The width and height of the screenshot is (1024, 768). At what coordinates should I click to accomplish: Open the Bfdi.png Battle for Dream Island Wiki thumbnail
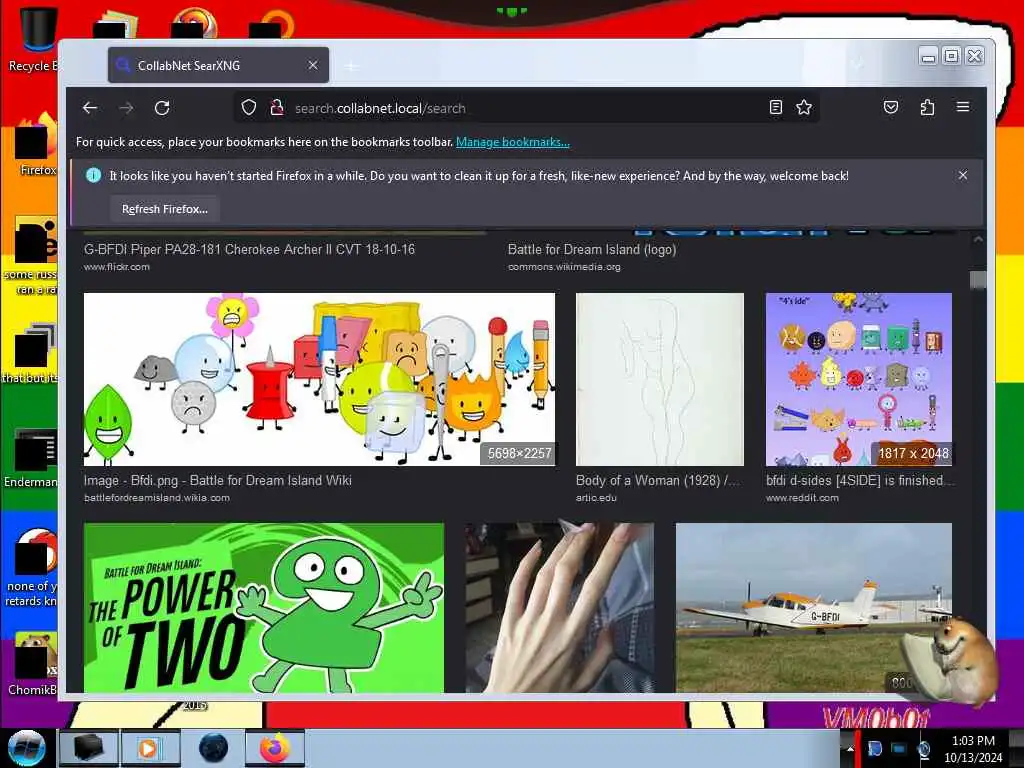(319, 379)
